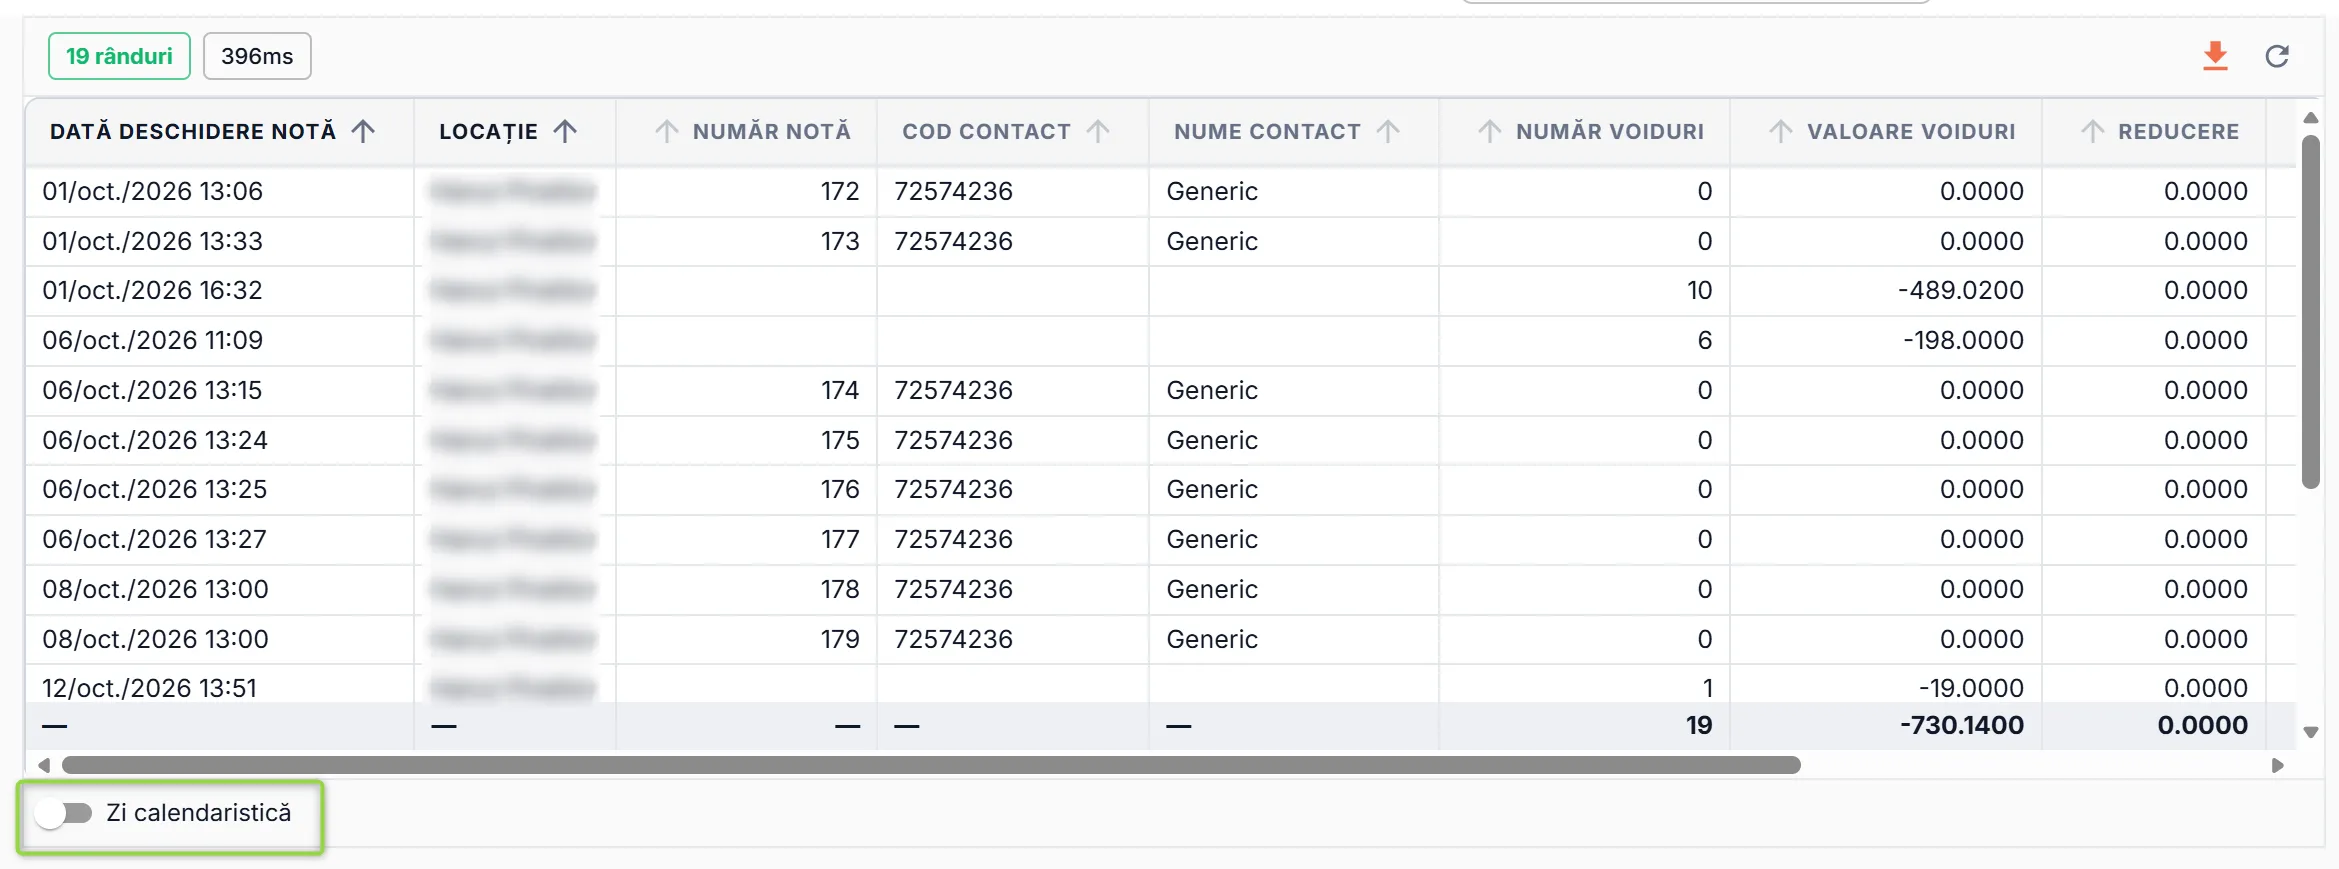
Task: Click the 19 rânduri badge
Action: point(119,56)
